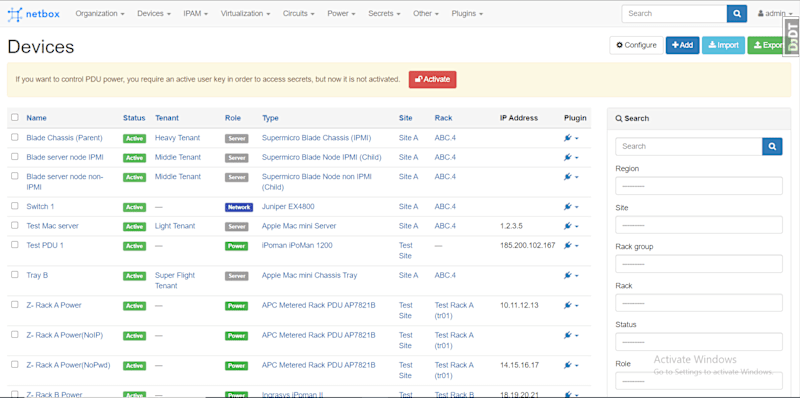Click the Server role badge of Tray B

(x=236, y=276)
